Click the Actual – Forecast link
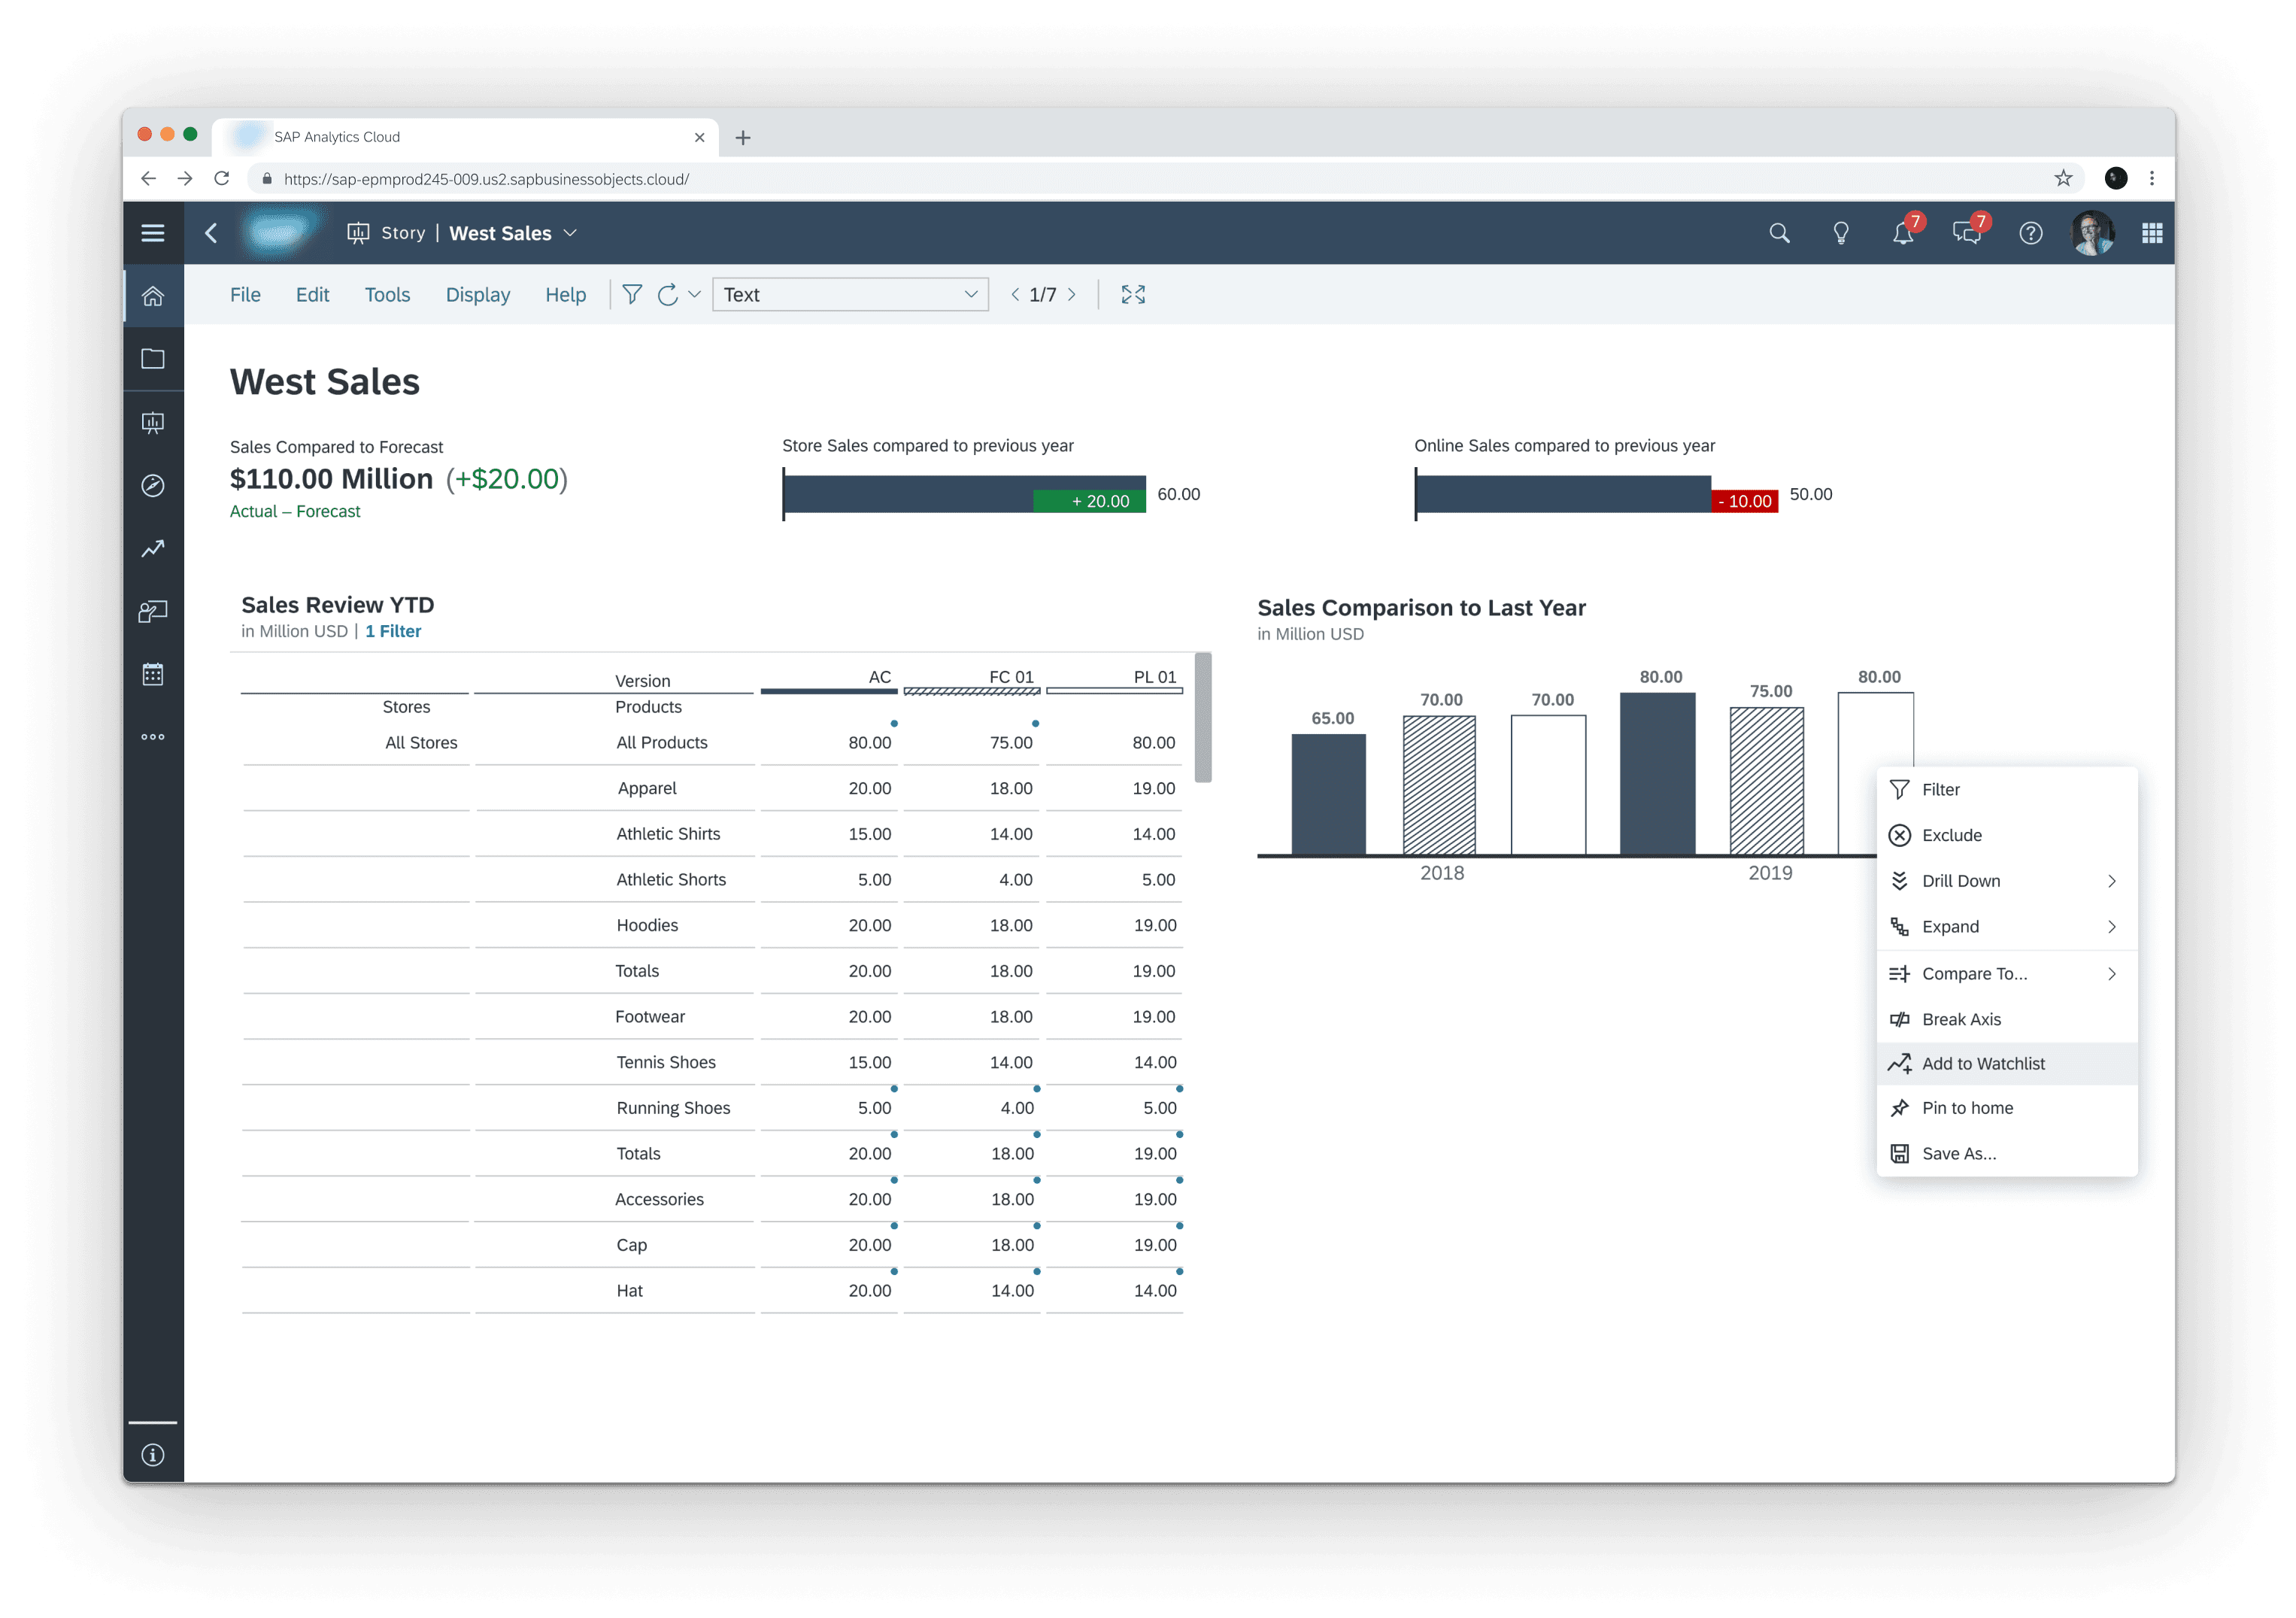Screen dimensions: 2296x1618 [295, 511]
